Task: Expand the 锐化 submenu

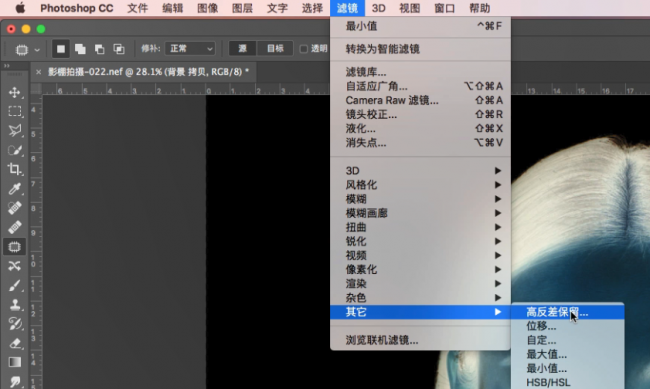Action: pyautogui.click(x=420, y=241)
